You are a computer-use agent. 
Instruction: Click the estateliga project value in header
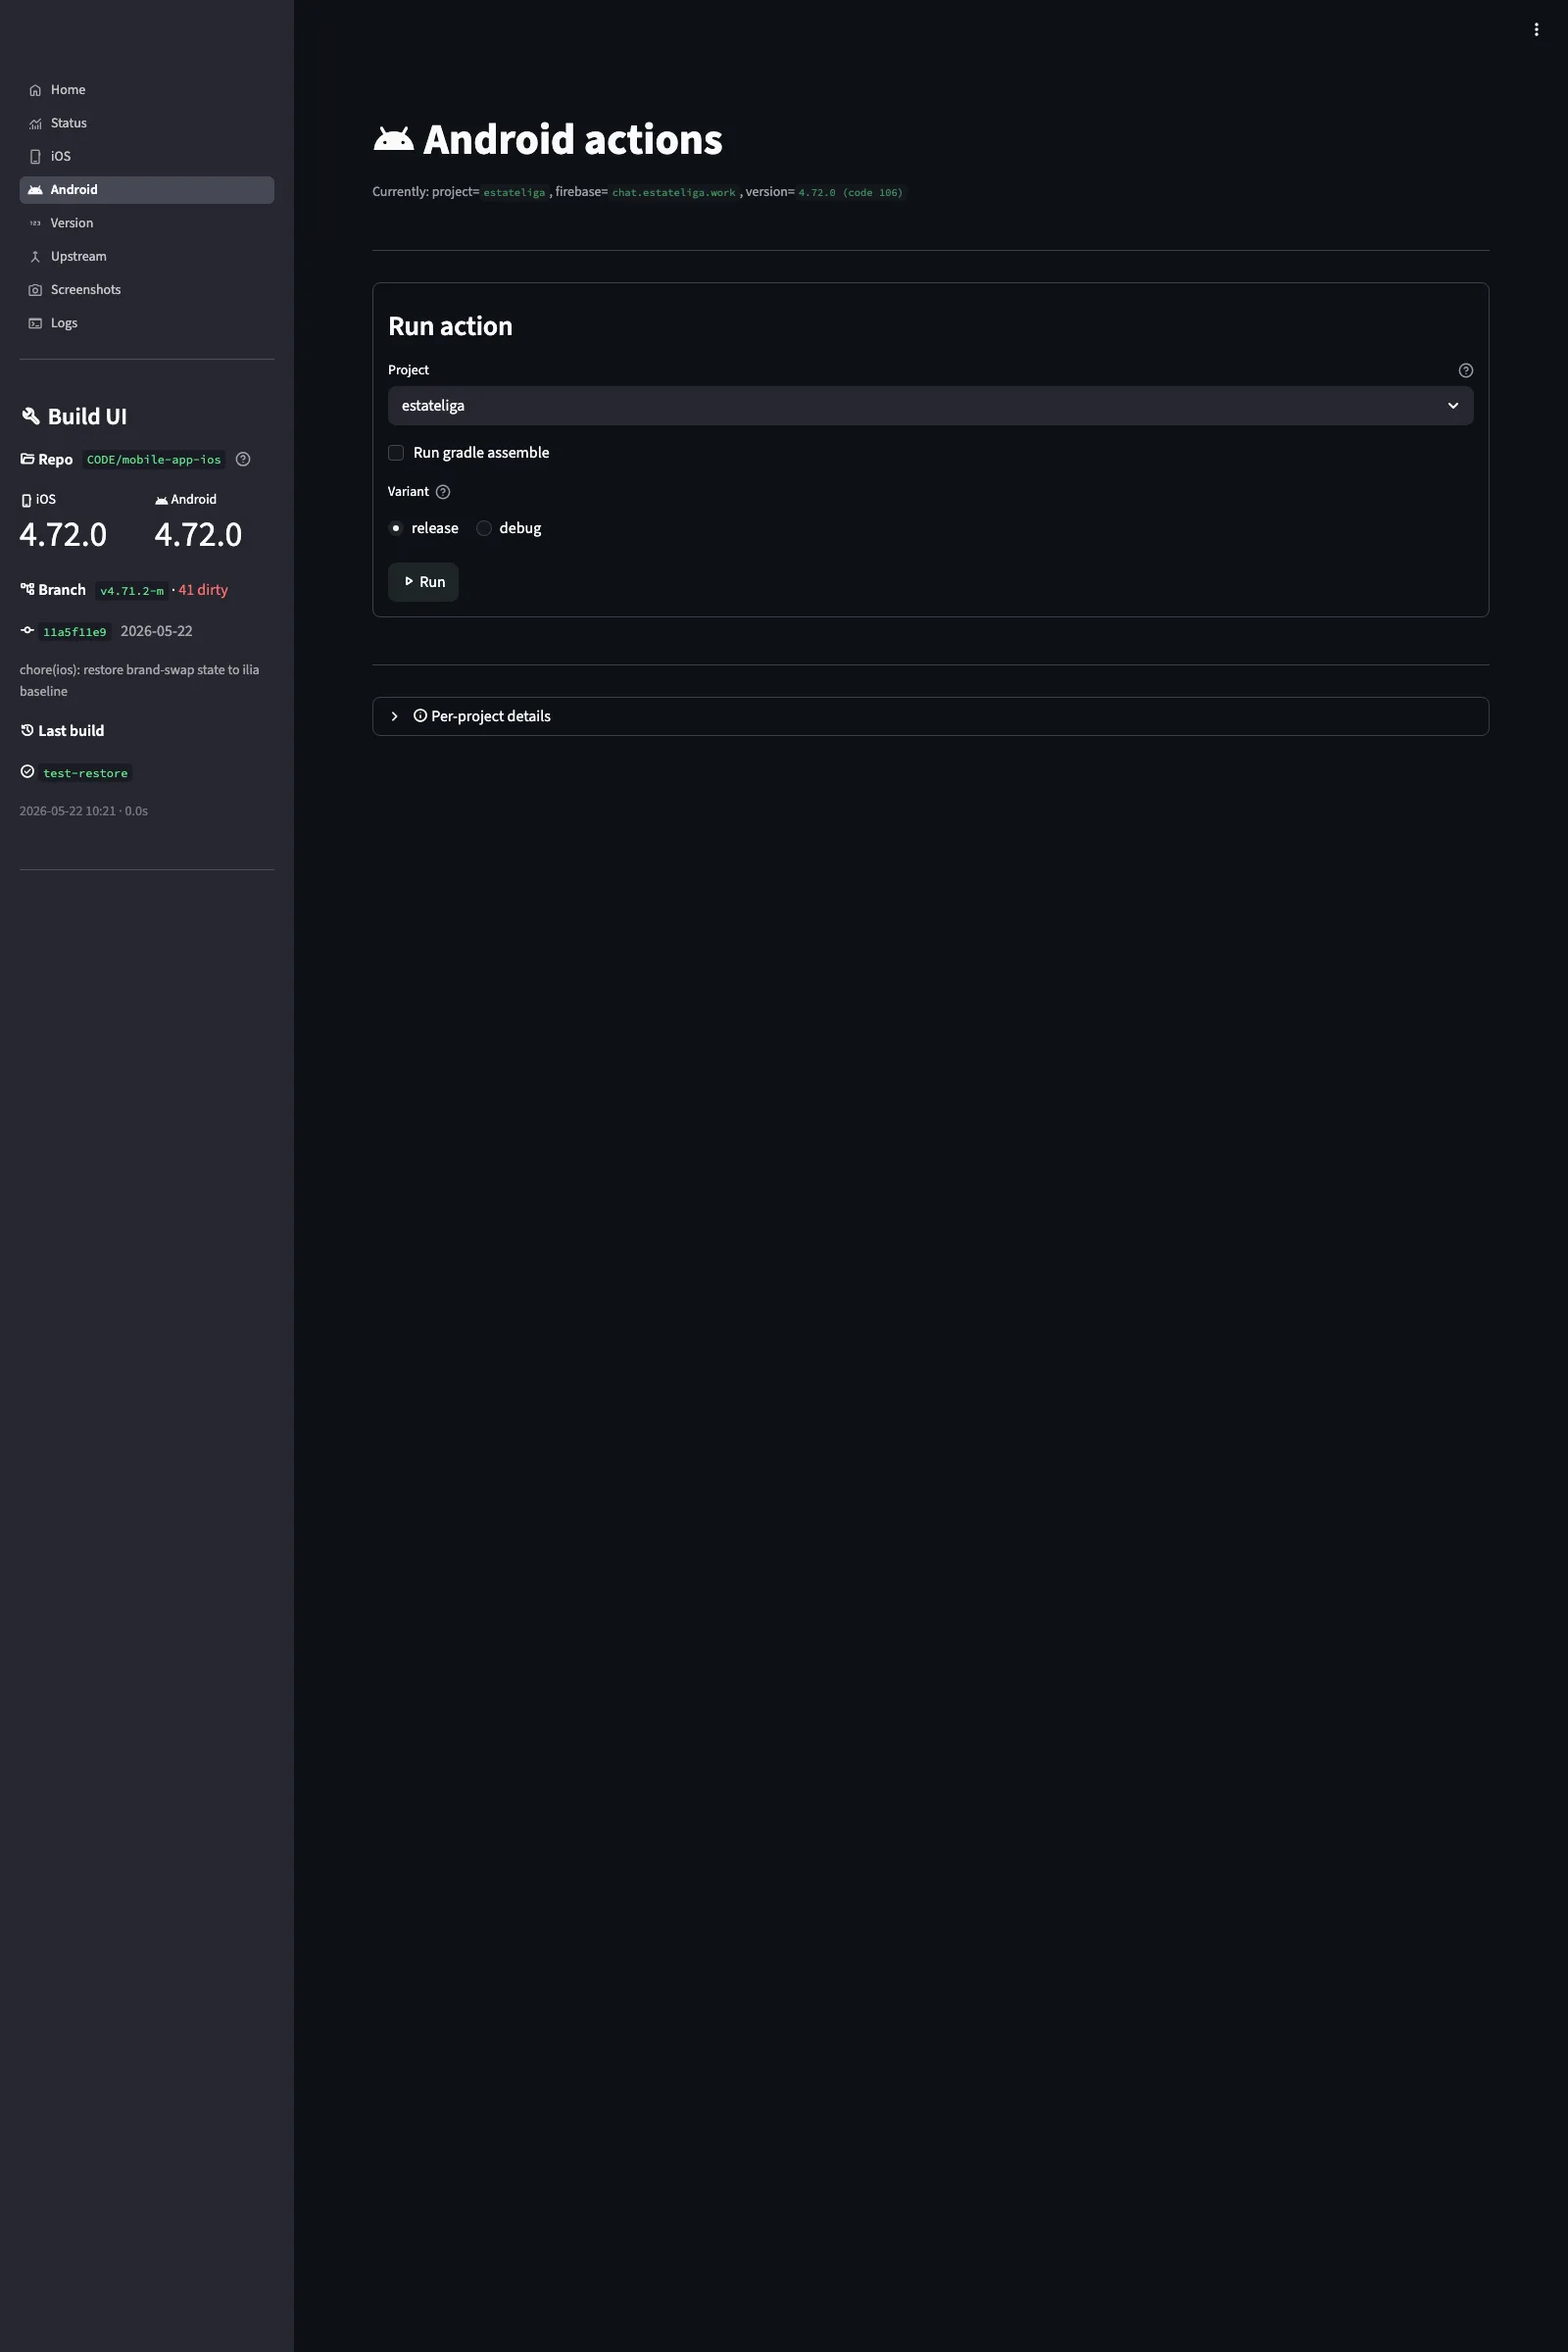tap(514, 192)
